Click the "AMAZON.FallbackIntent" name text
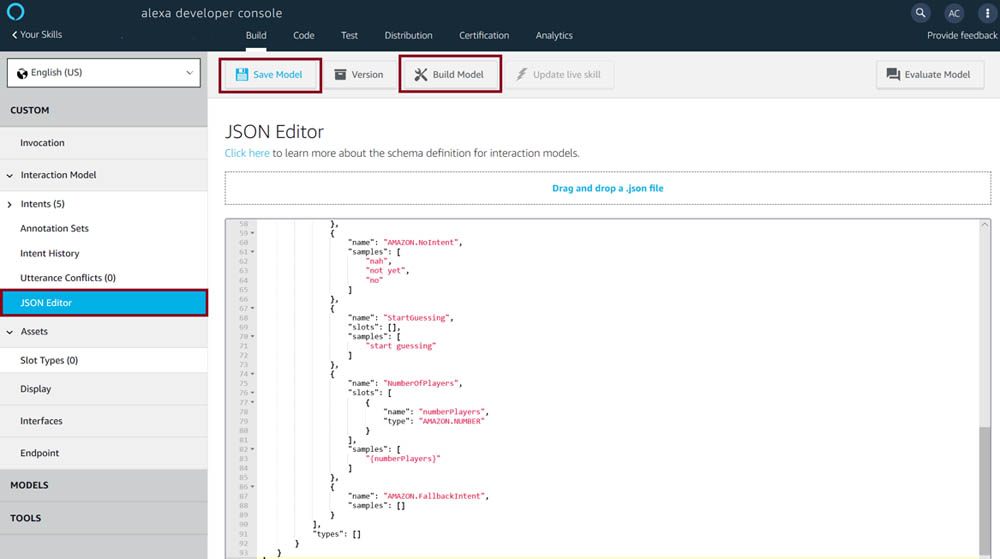1000x559 pixels. coord(434,497)
